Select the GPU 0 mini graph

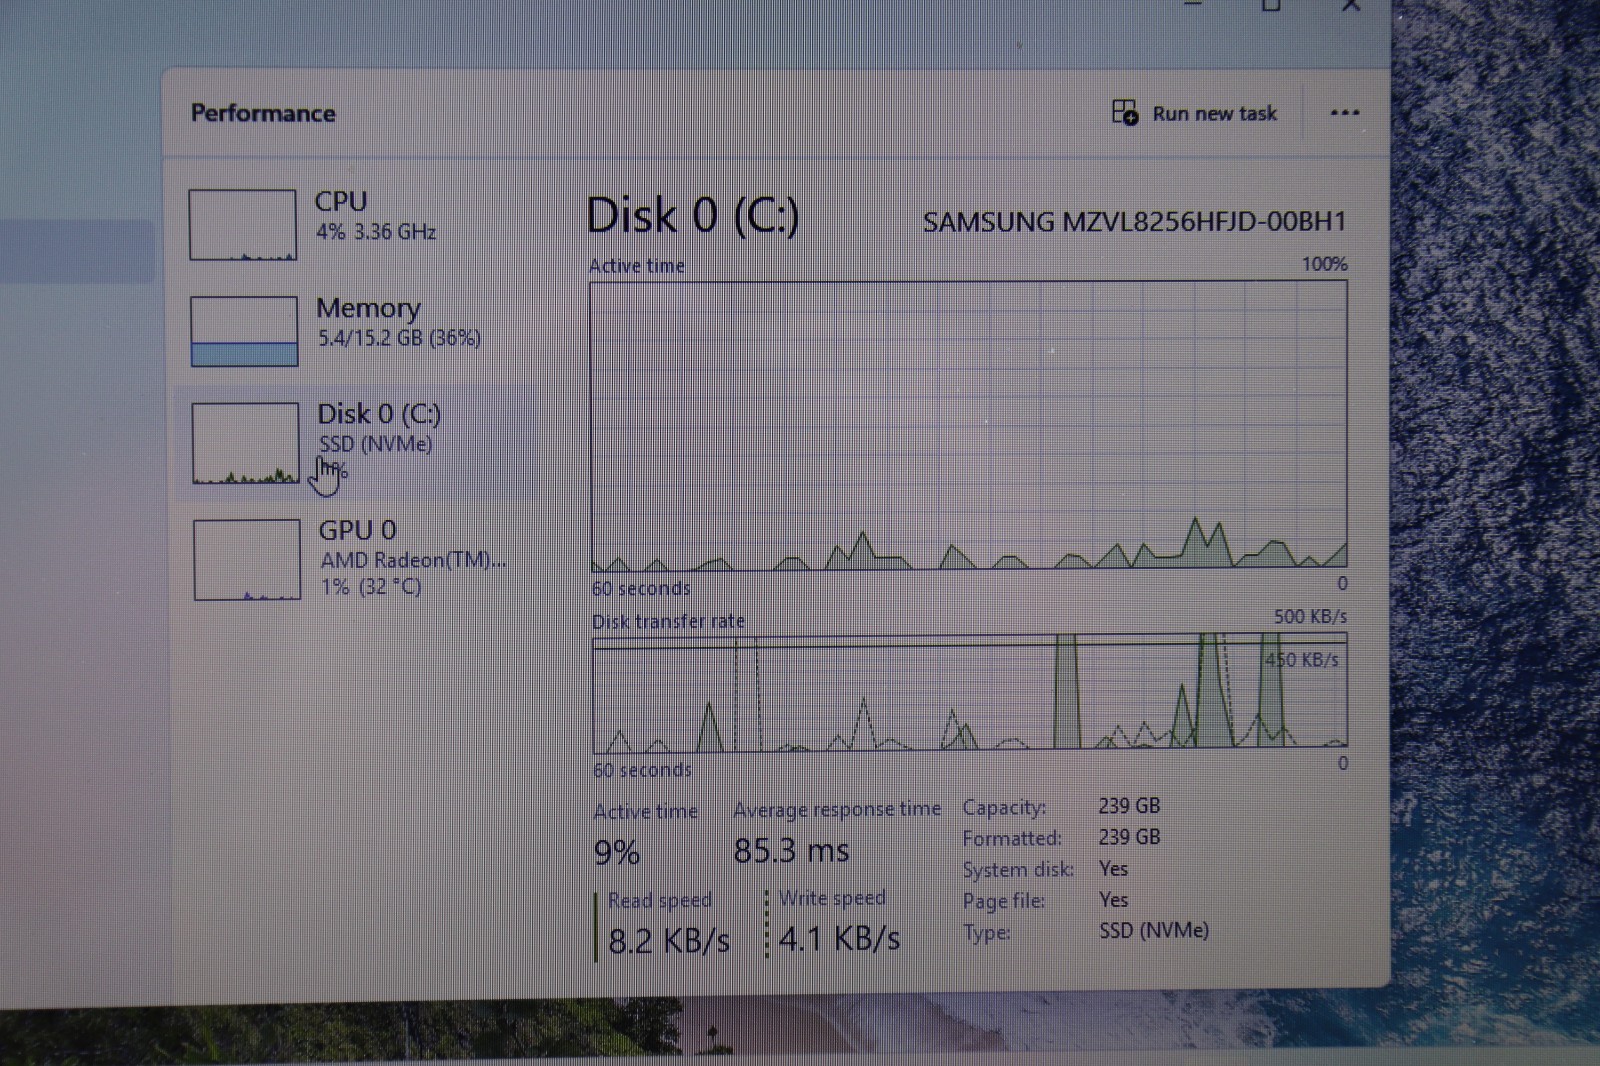[247, 559]
